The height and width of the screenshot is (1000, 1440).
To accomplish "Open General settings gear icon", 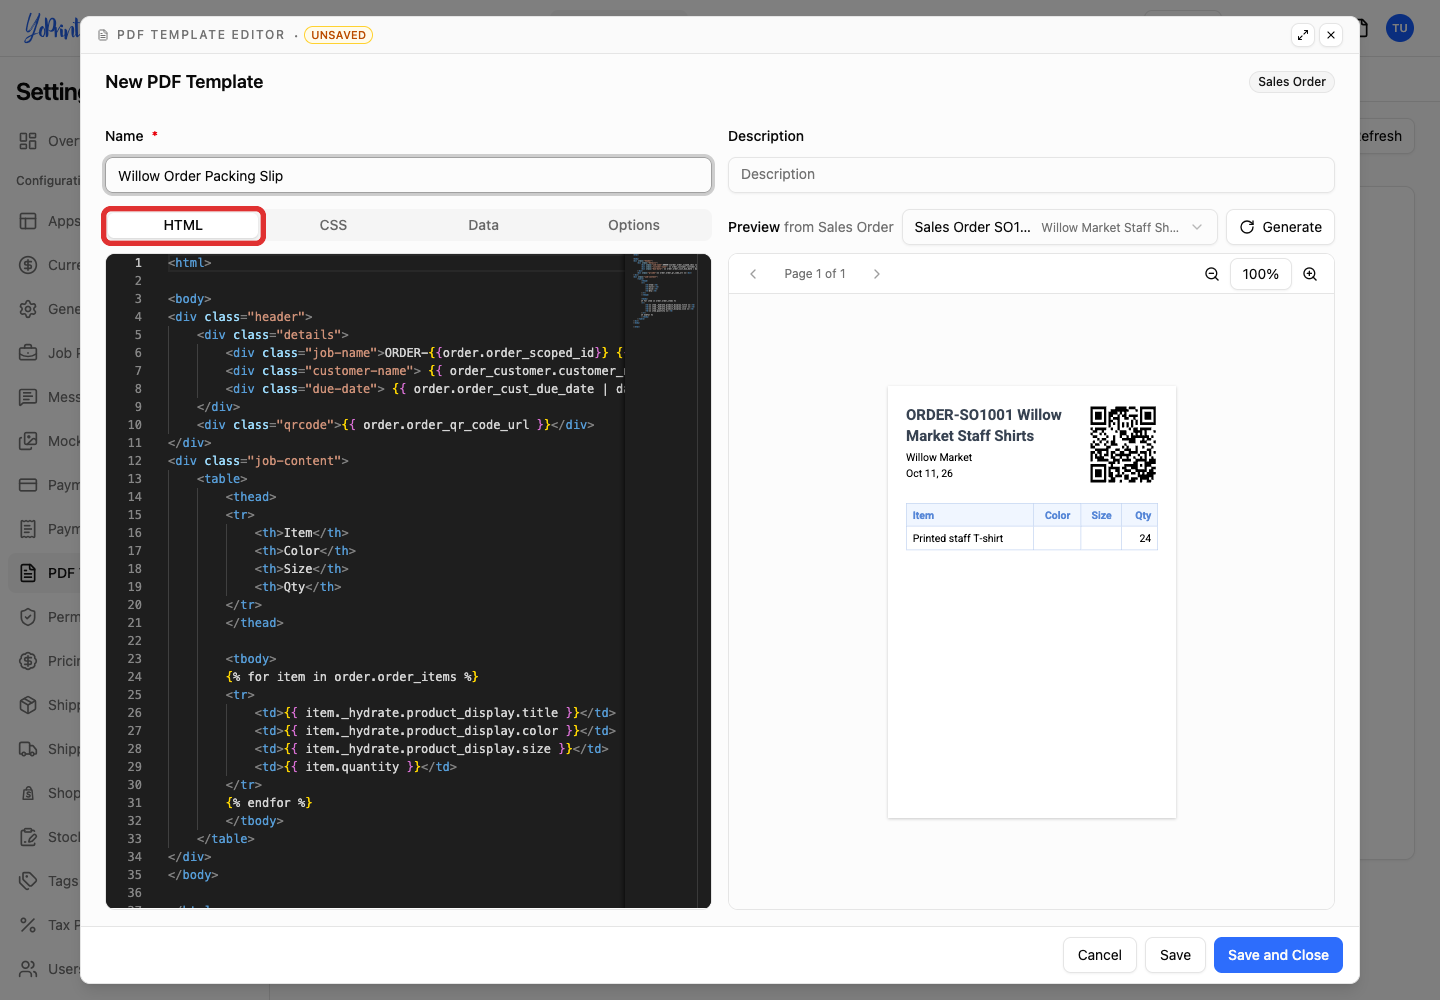I will [x=28, y=309].
